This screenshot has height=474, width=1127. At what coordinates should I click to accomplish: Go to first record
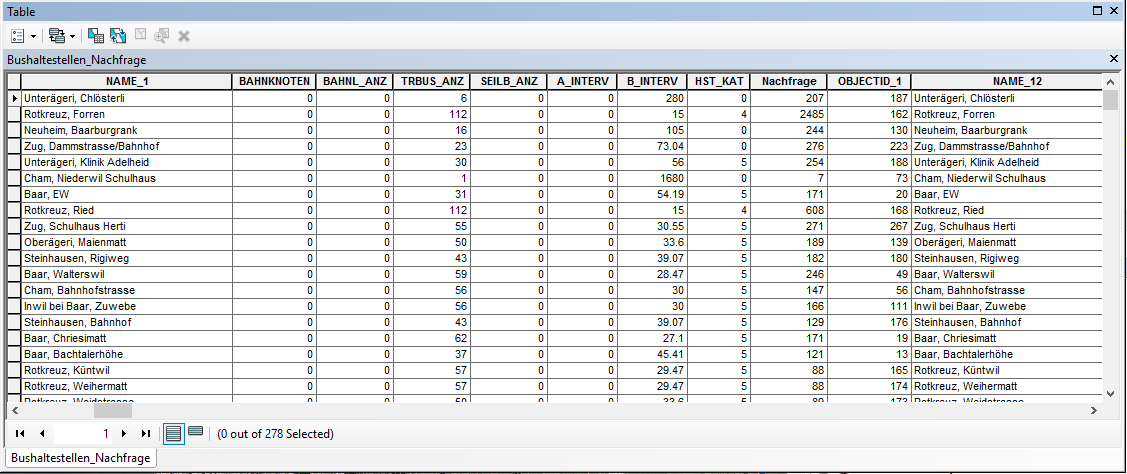20,434
